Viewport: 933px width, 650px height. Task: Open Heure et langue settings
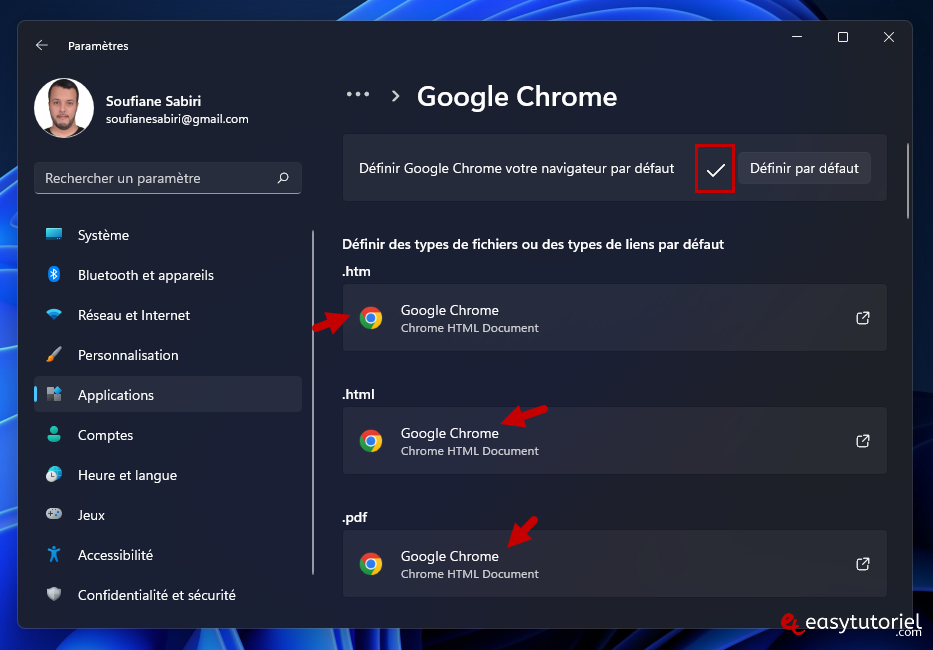[168, 475]
